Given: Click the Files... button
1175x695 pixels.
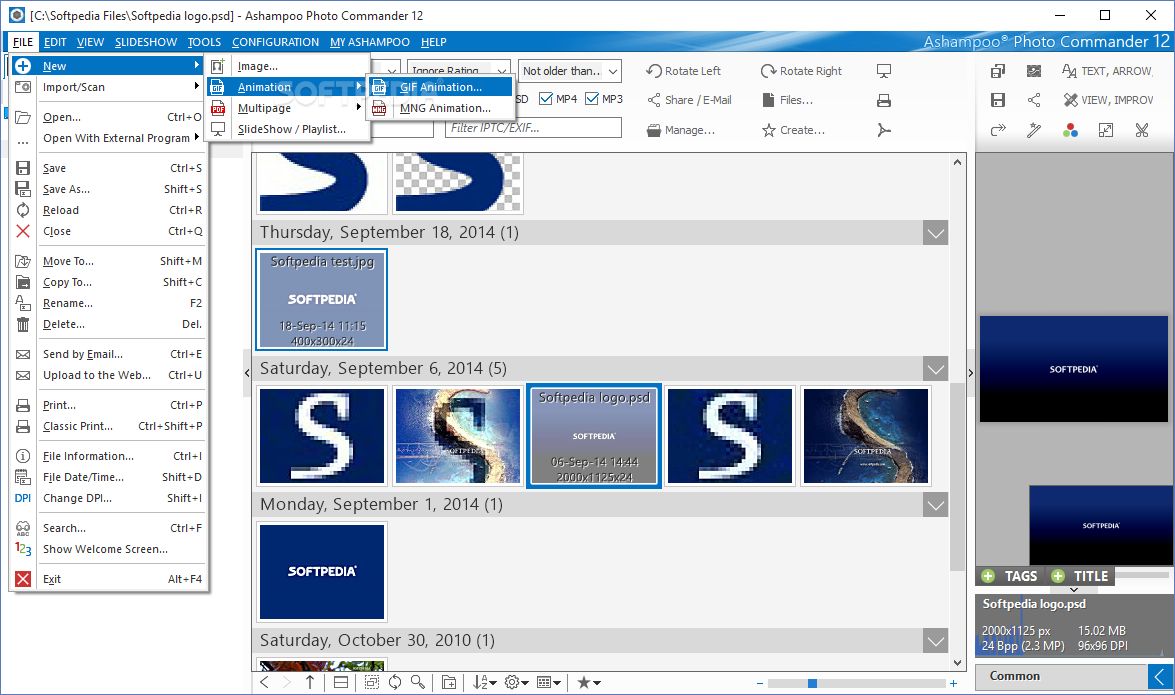Looking at the screenshot, I should 788,100.
